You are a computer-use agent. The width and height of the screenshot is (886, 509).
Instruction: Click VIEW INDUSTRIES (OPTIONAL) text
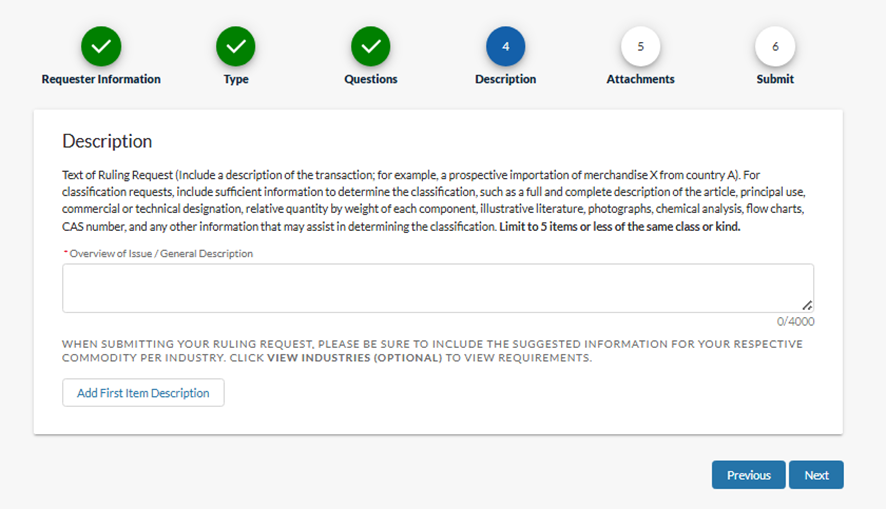354,358
